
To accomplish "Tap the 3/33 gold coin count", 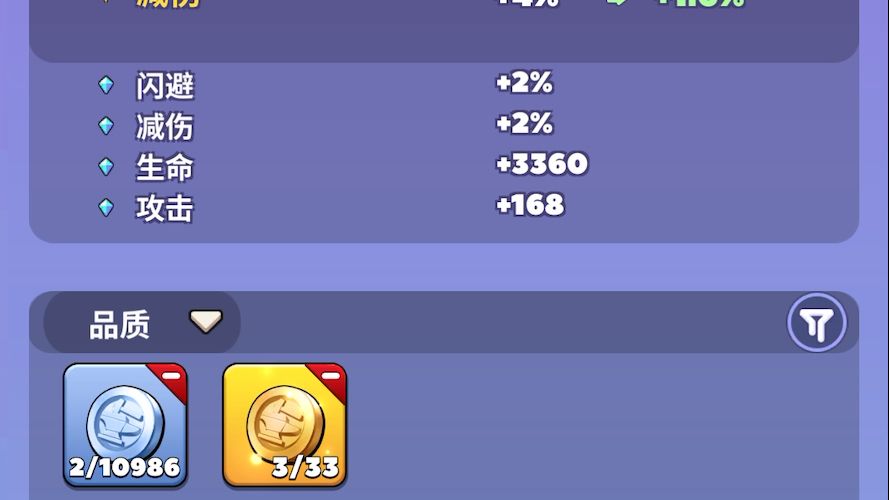I will (x=306, y=467).
